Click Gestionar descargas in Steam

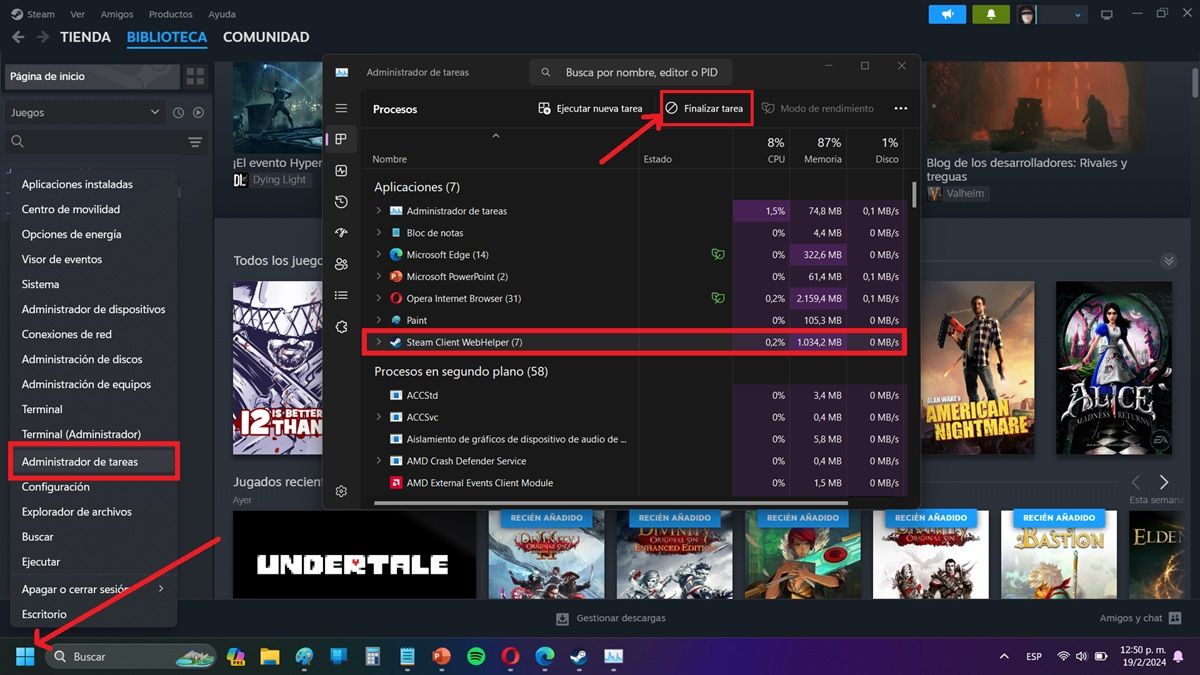pyautogui.click(x=610, y=618)
